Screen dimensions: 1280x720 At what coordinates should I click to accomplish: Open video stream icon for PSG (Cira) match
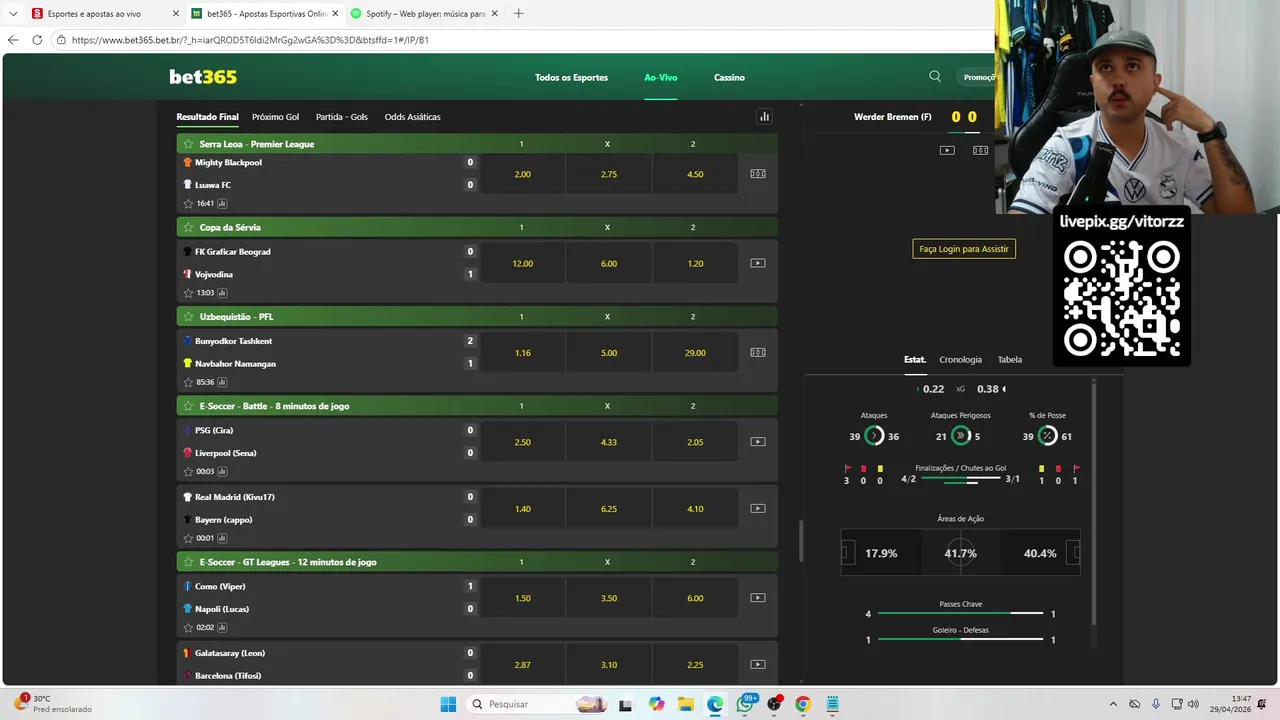[758, 442]
